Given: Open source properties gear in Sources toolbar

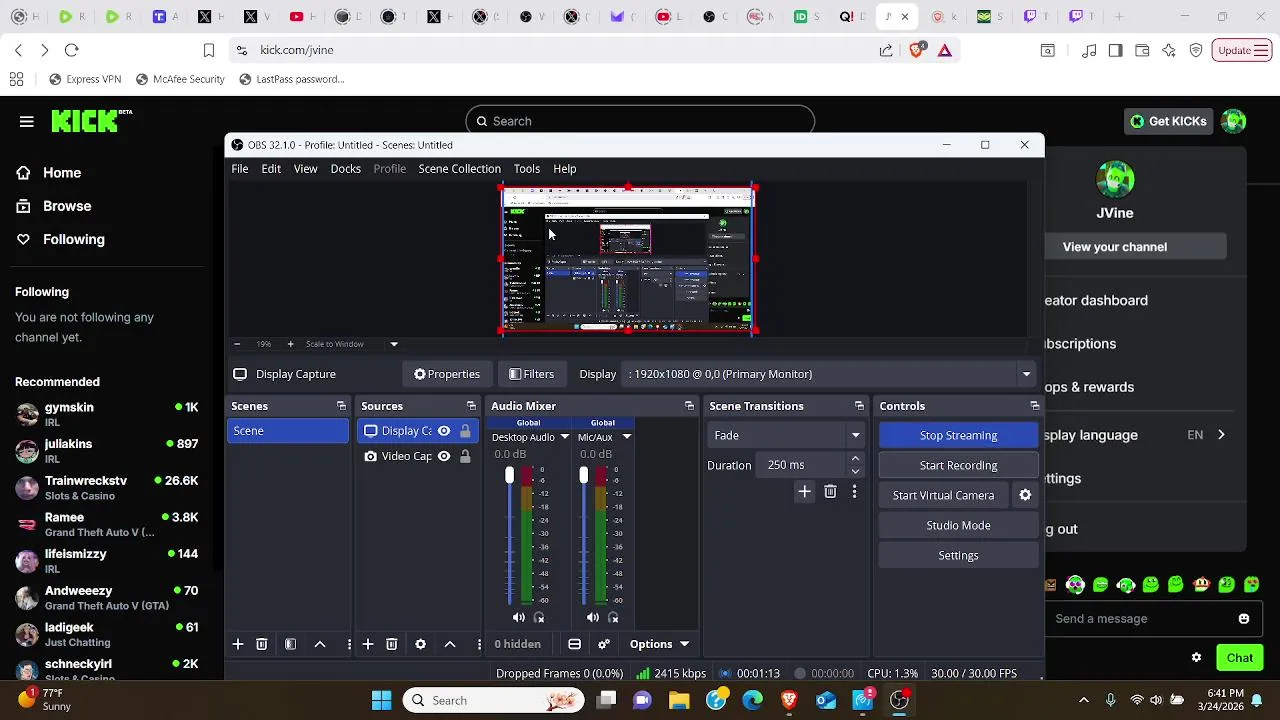Looking at the screenshot, I should pos(421,644).
